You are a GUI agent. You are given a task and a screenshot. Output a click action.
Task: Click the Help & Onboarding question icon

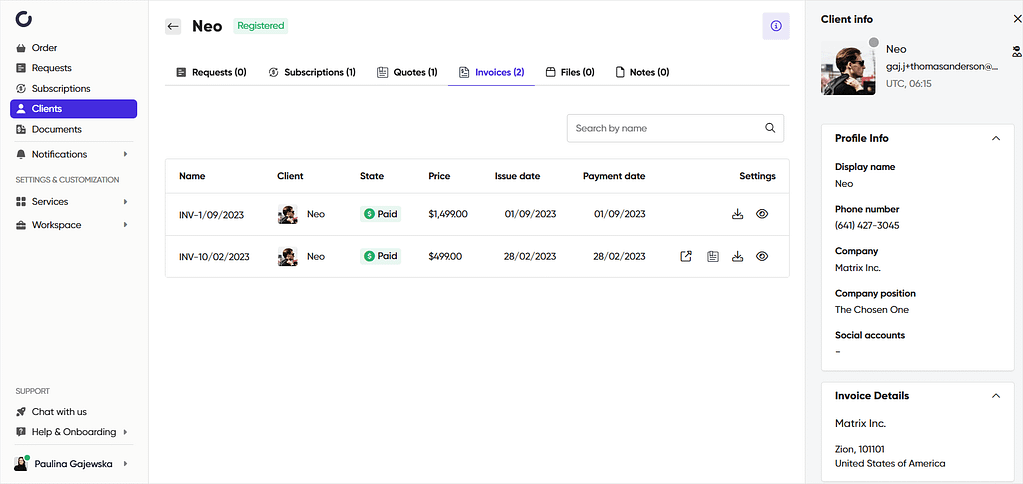point(21,432)
